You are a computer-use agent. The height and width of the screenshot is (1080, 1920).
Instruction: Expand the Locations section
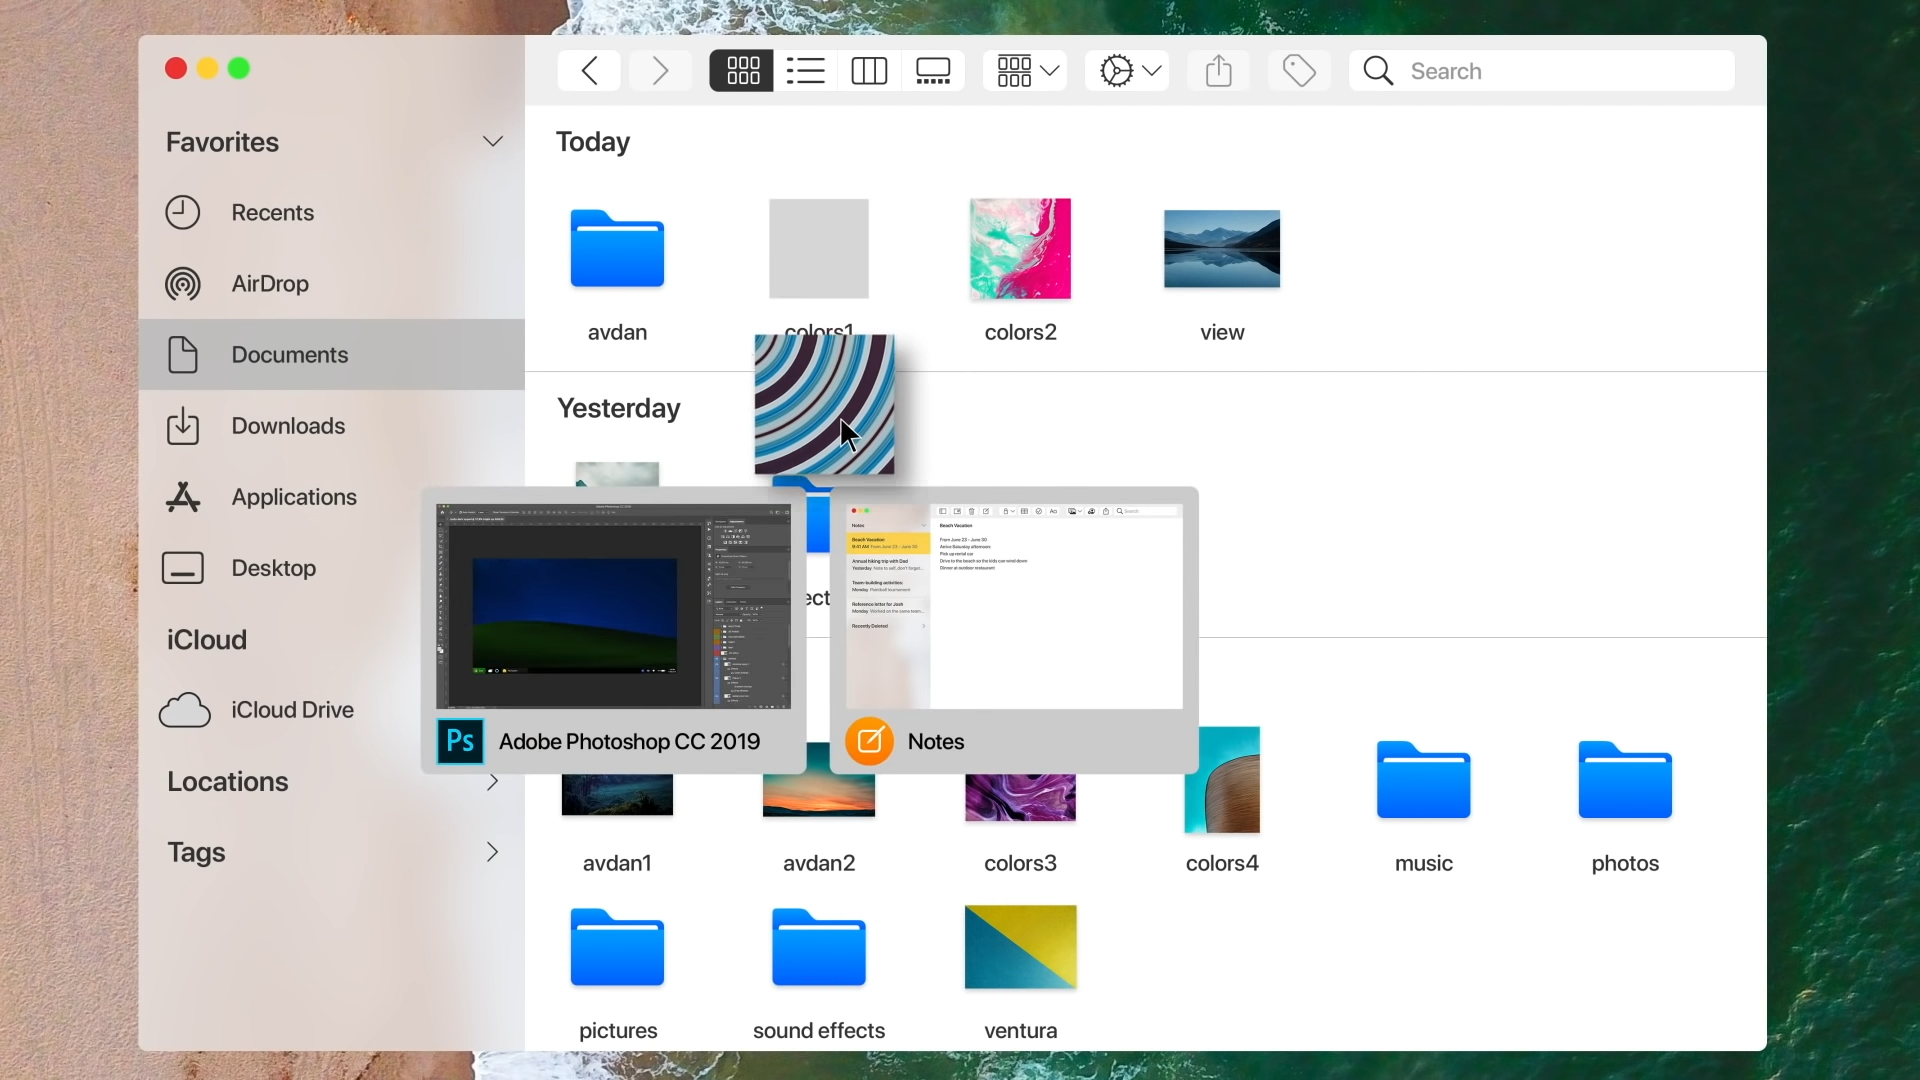click(492, 782)
